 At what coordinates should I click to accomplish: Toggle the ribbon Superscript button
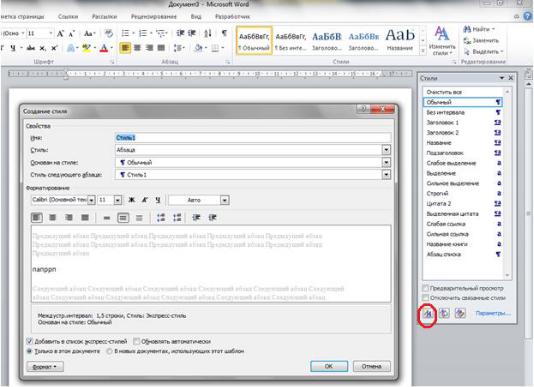pos(54,48)
